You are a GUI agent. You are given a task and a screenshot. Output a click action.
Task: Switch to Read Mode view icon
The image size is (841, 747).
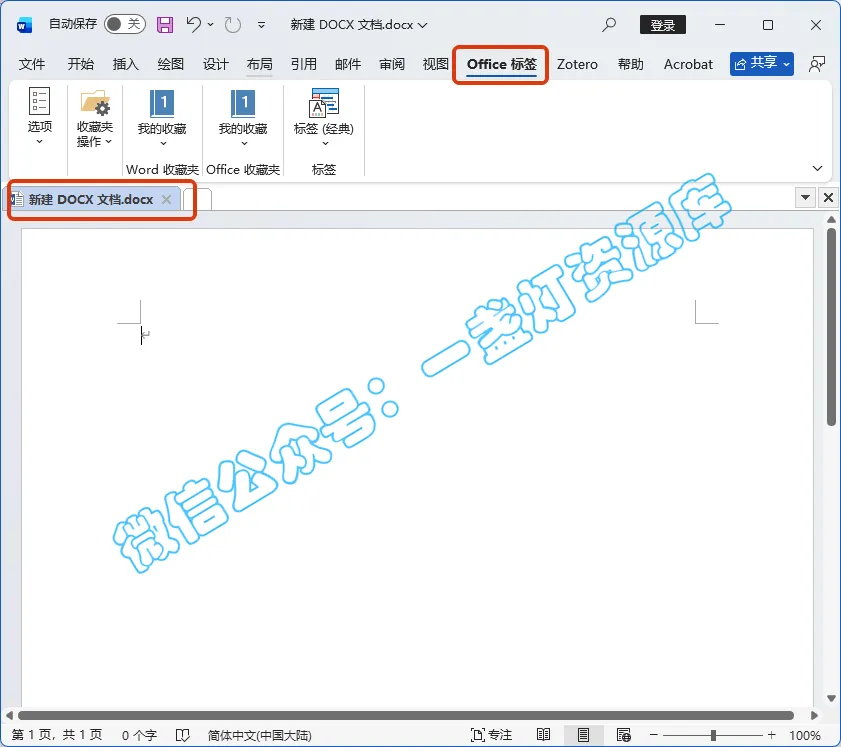coord(543,734)
